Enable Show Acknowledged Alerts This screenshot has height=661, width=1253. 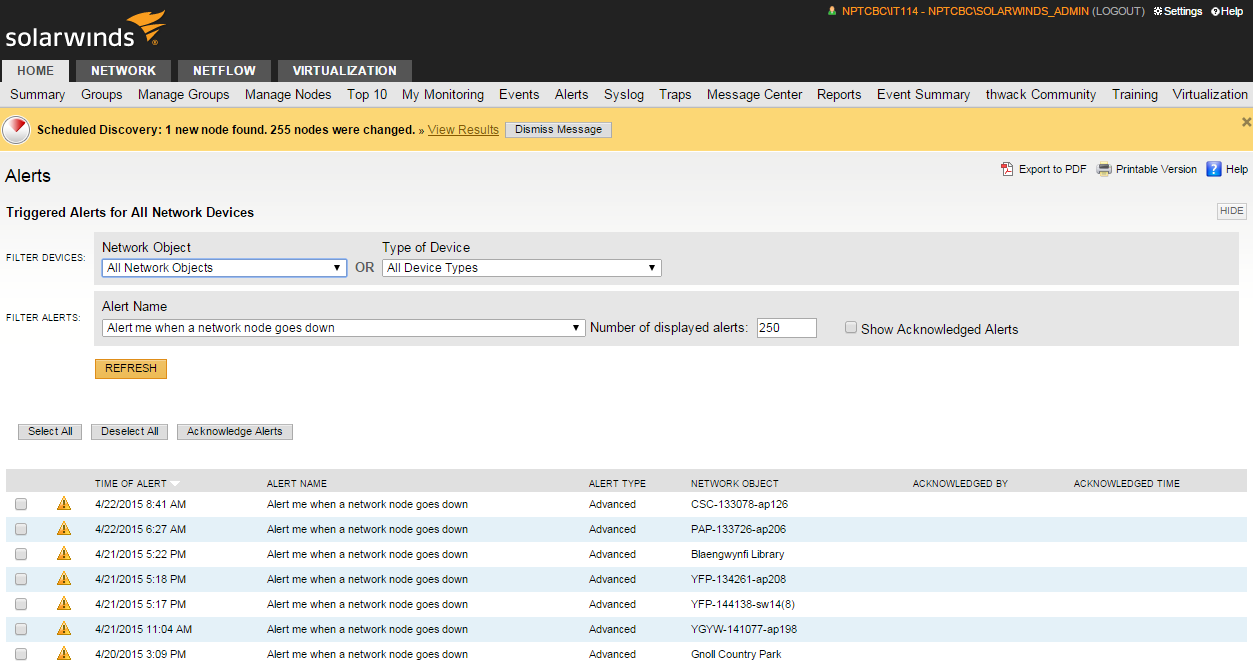click(x=851, y=327)
